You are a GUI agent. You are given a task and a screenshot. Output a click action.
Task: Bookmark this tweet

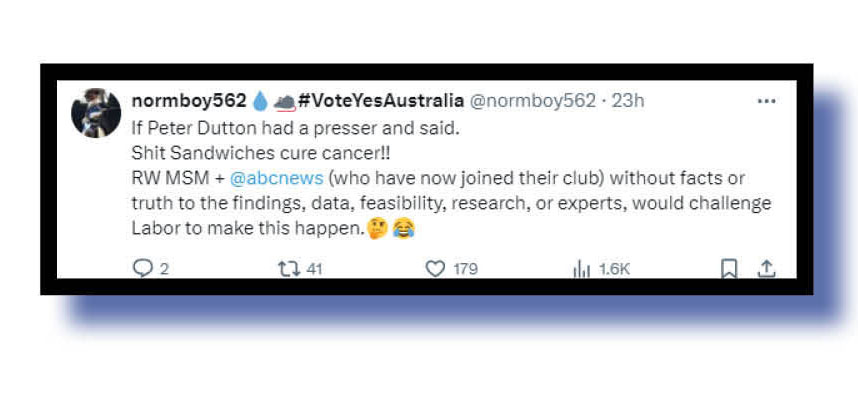coord(729,268)
